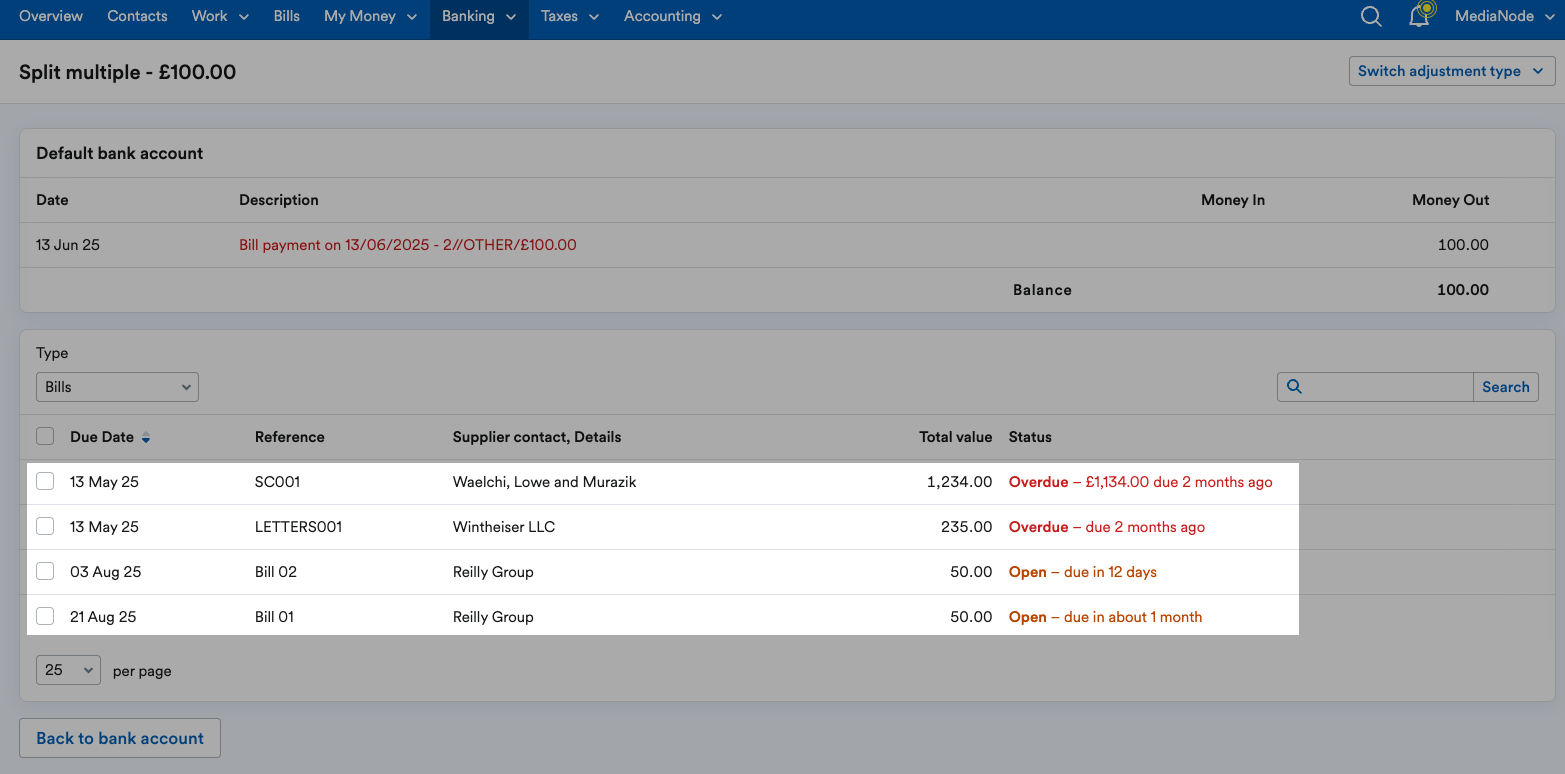The height and width of the screenshot is (774, 1565).
Task: Click the Default bank account heading
Action: pyautogui.click(x=120, y=153)
